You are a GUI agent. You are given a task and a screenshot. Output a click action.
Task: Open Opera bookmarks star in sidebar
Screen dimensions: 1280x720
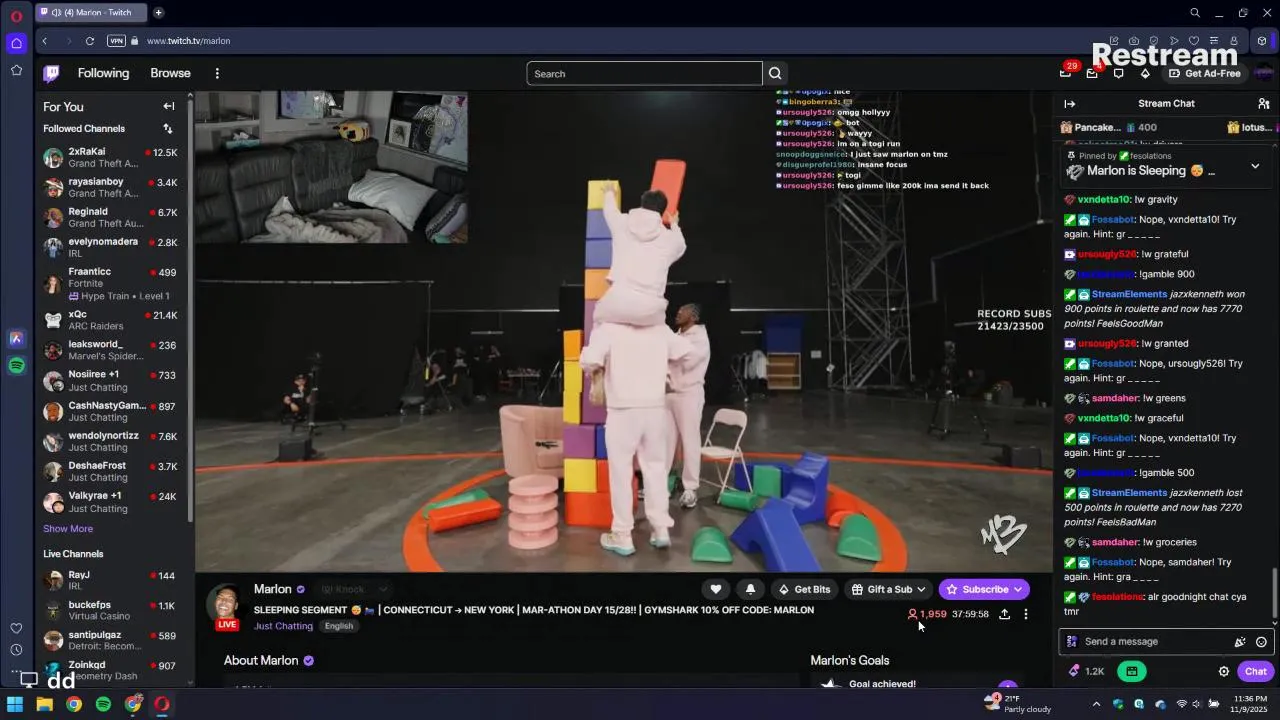(x=16, y=70)
